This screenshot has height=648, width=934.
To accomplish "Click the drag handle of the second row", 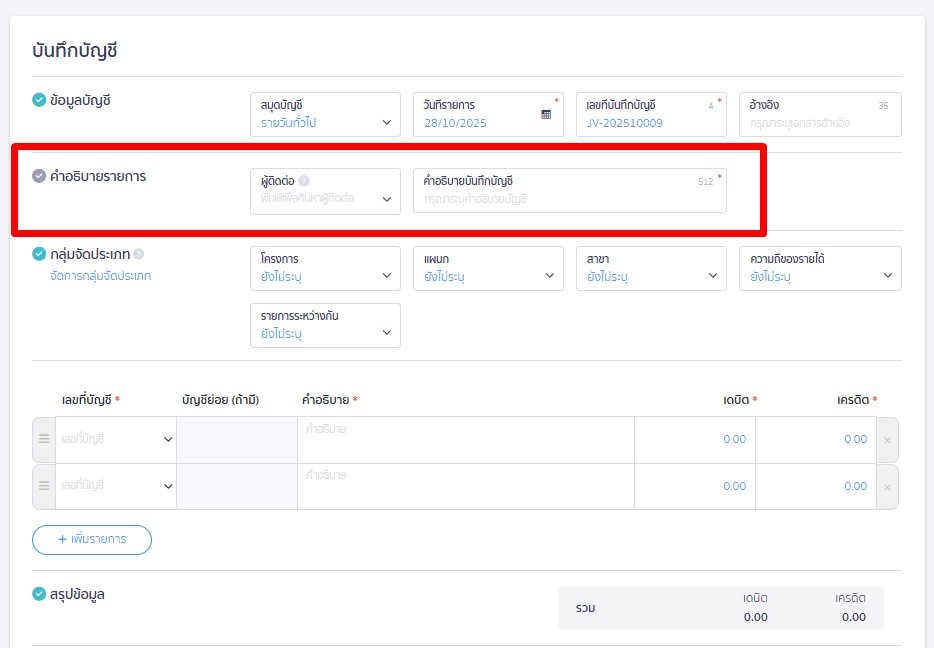I will click(44, 486).
